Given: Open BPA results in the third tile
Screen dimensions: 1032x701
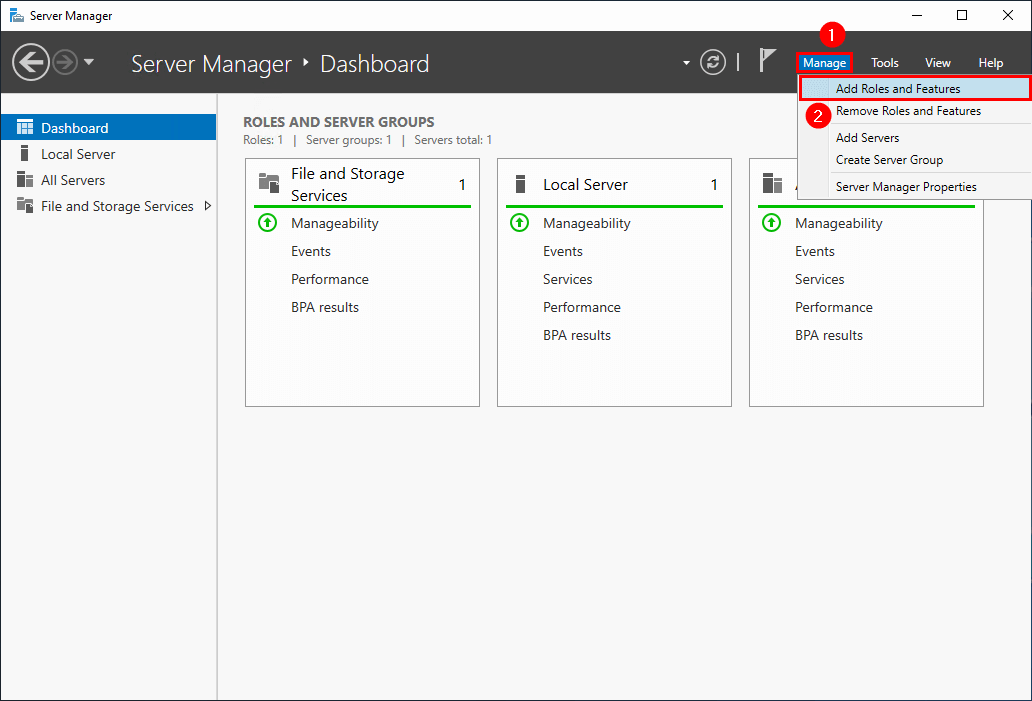Looking at the screenshot, I should click(829, 335).
